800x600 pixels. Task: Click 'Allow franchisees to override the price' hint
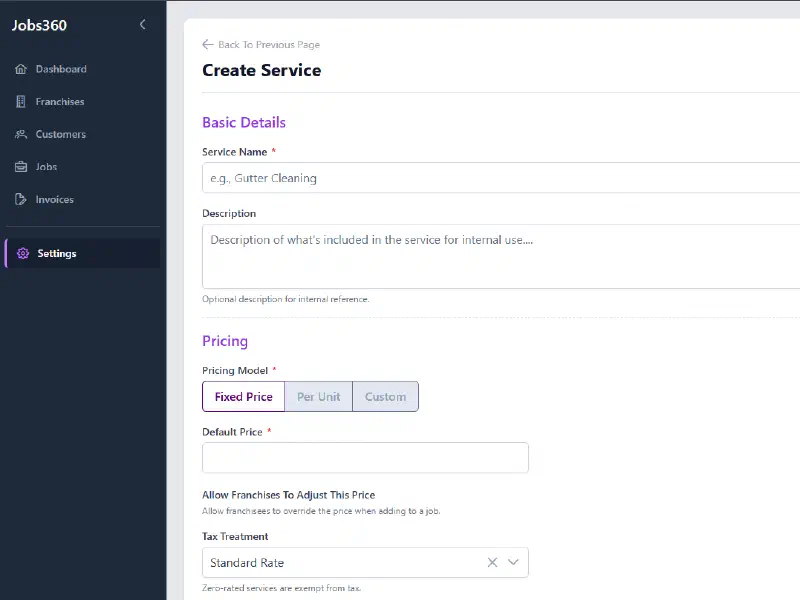tap(321, 511)
